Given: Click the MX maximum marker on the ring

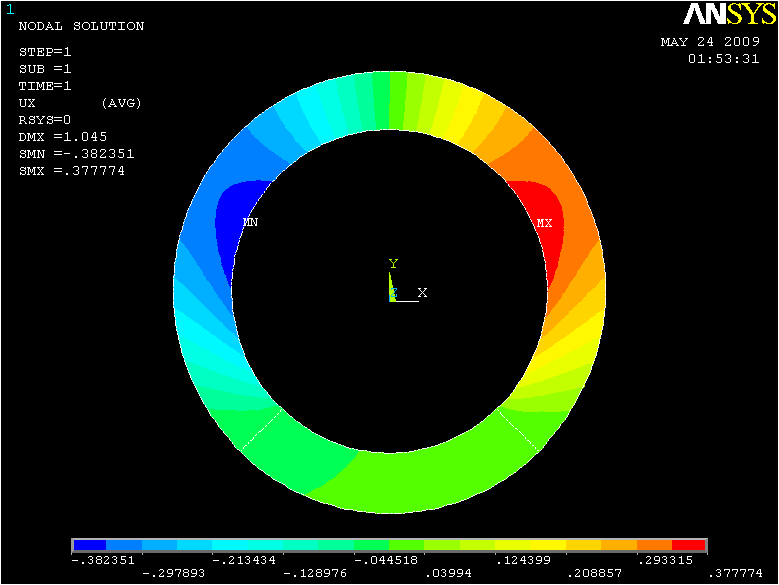Looking at the screenshot, I should (544, 223).
